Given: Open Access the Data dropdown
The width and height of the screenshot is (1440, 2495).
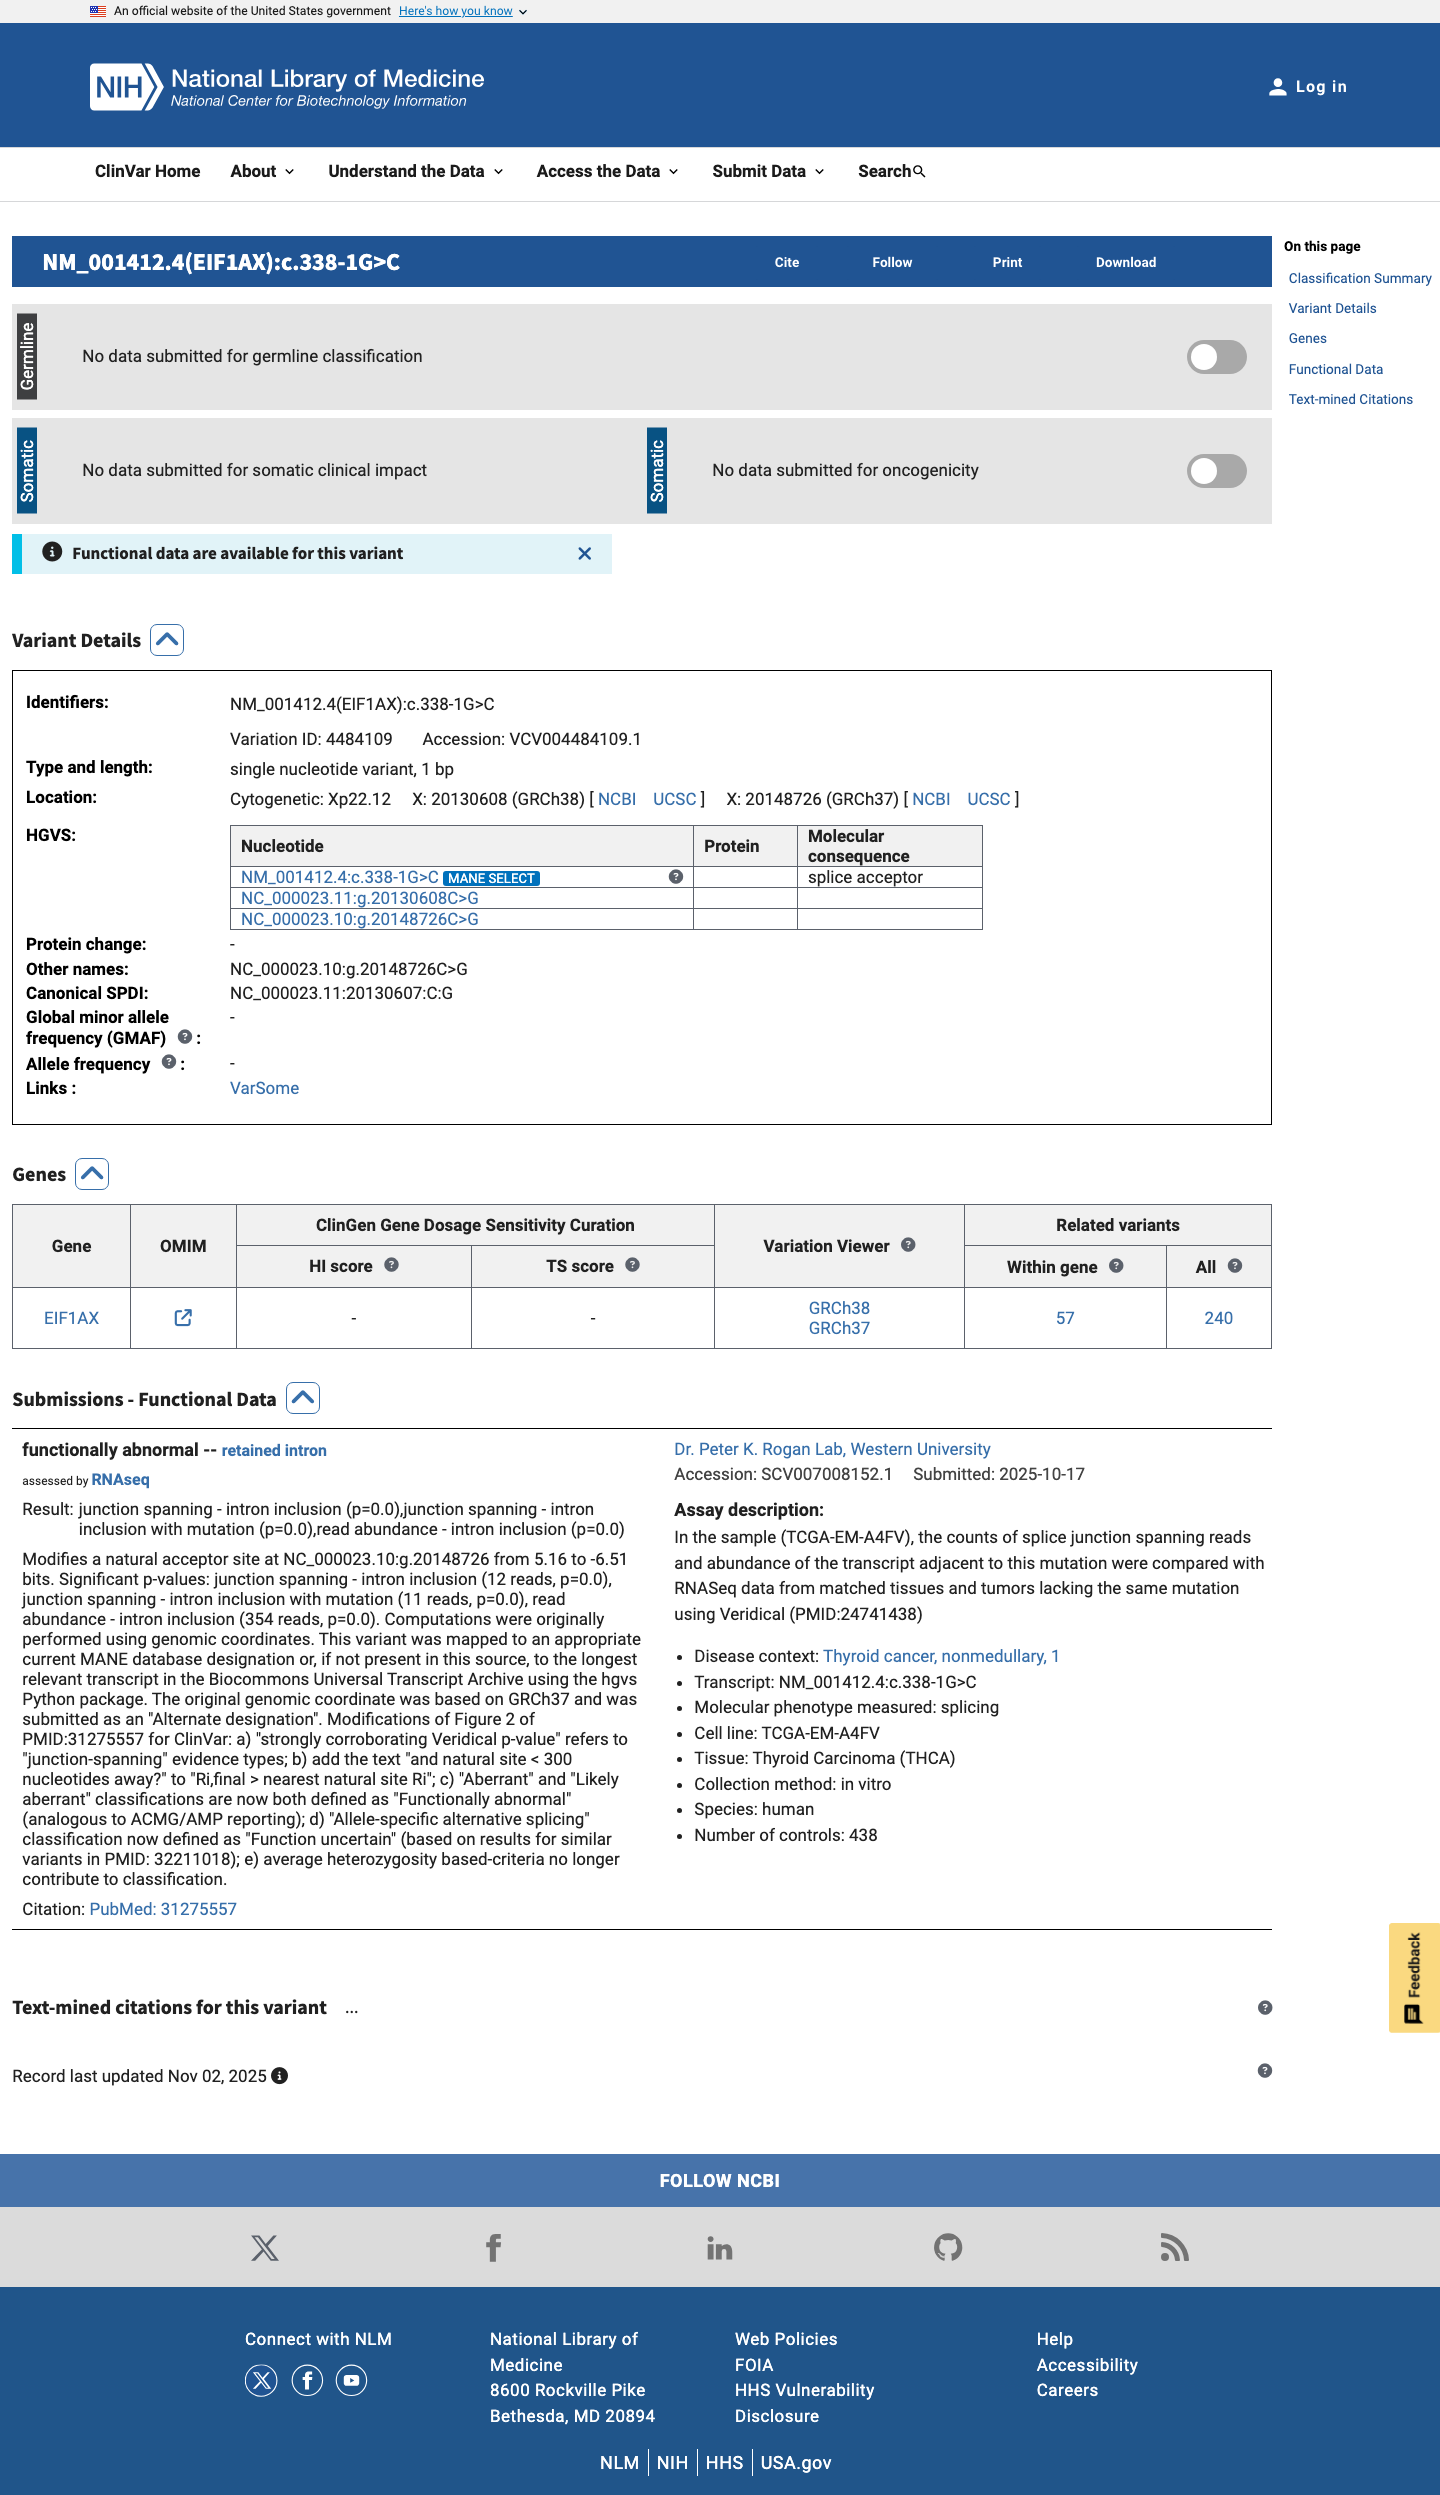Looking at the screenshot, I should [x=608, y=171].
